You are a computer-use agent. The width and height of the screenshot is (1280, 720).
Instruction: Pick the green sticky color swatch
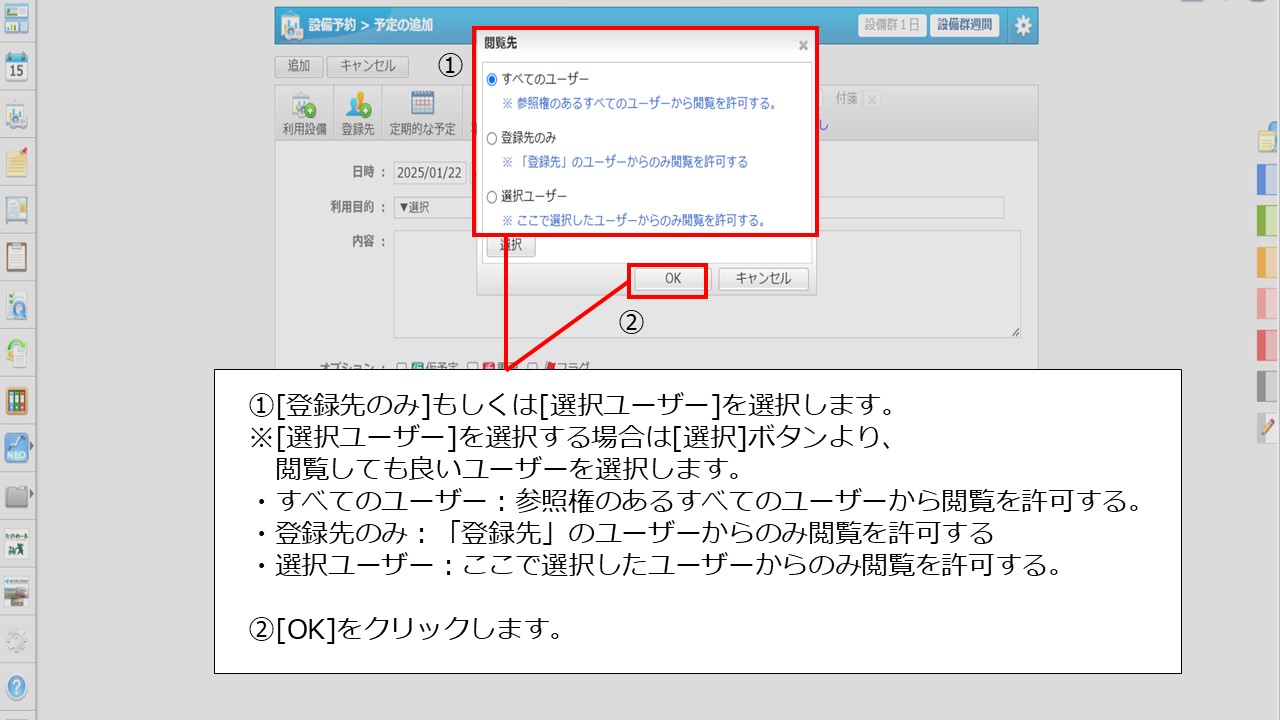pyautogui.click(x=1267, y=219)
